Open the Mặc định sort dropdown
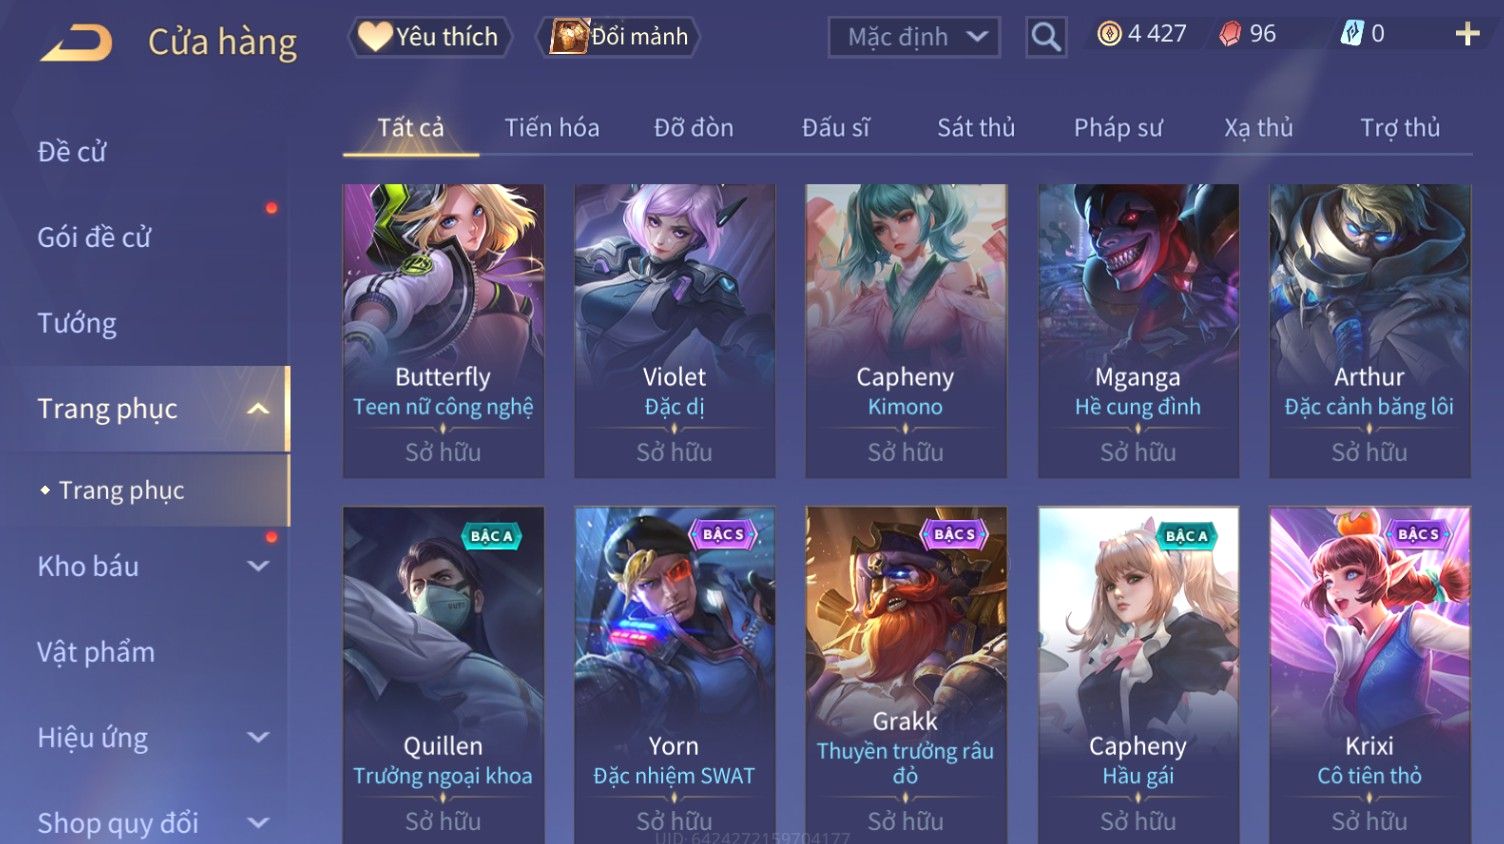This screenshot has width=1504, height=844. 914,37
